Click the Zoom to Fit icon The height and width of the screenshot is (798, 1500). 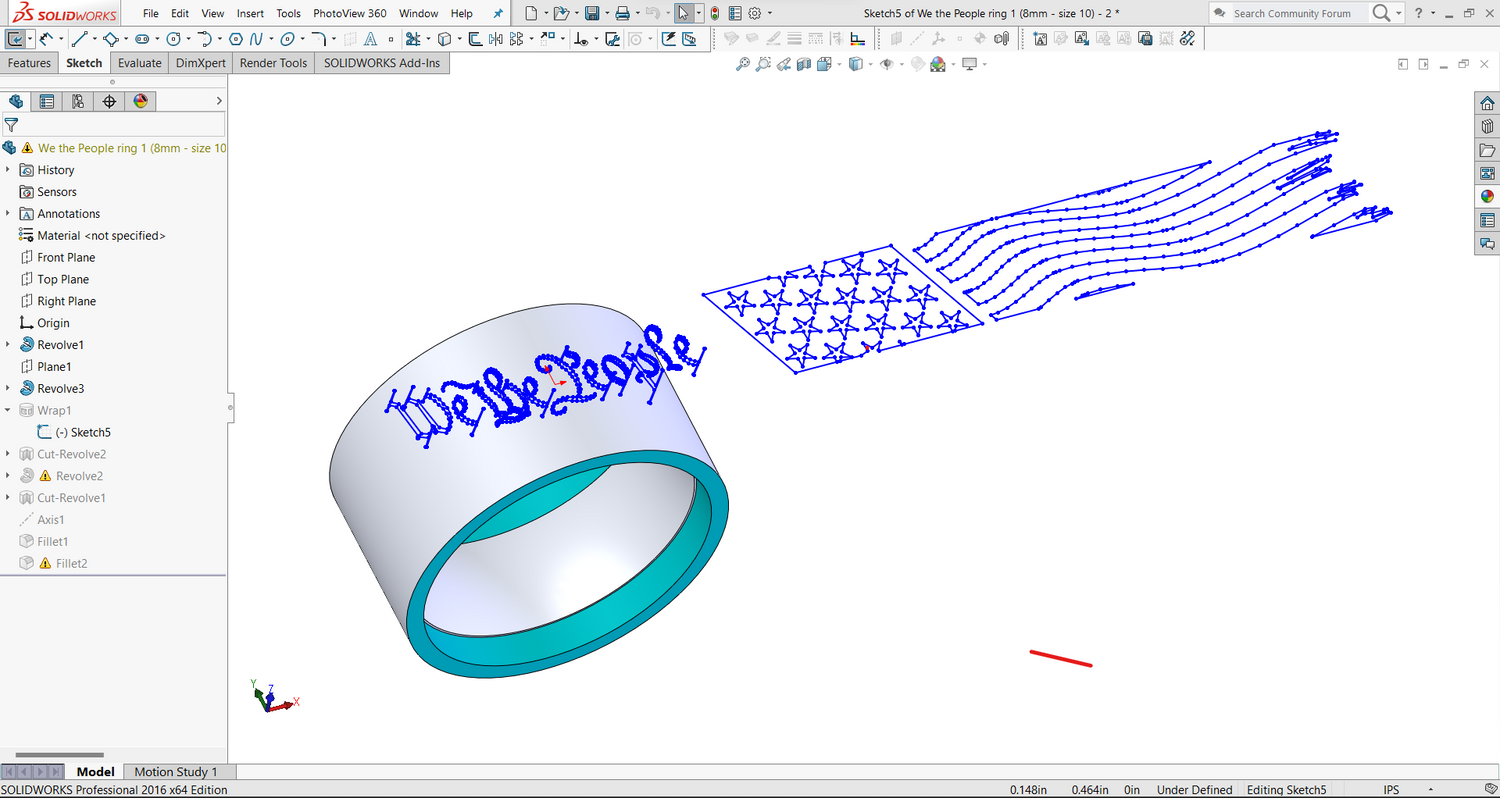[x=742, y=64]
